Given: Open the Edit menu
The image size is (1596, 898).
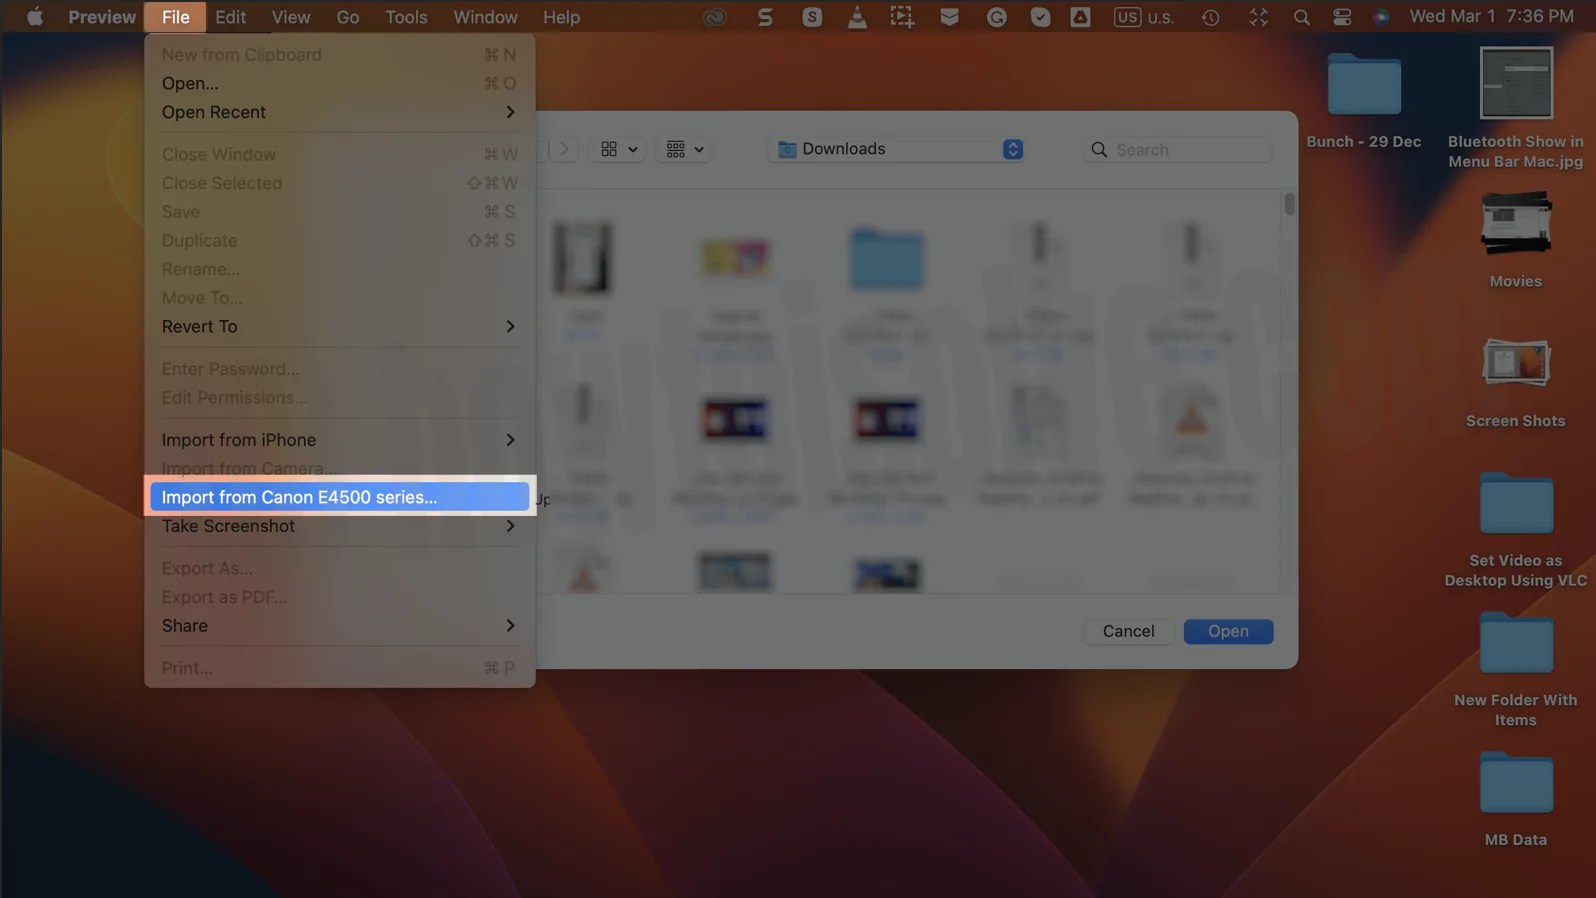Looking at the screenshot, I should tap(230, 17).
